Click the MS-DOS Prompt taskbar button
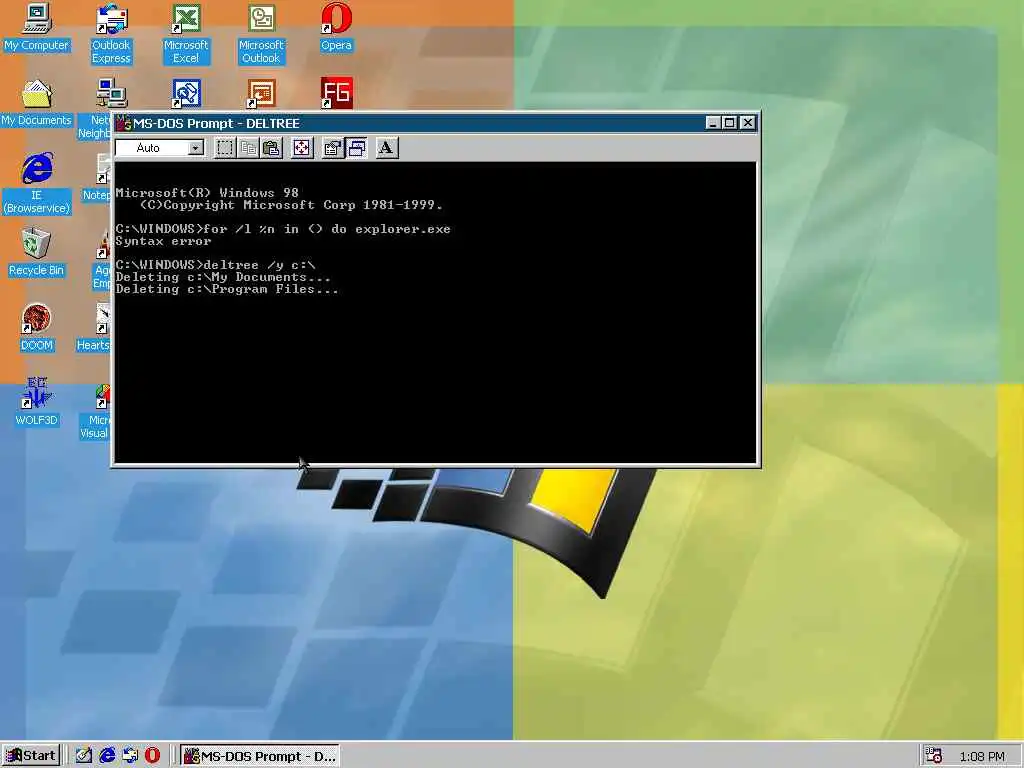The image size is (1024, 768). [260, 756]
